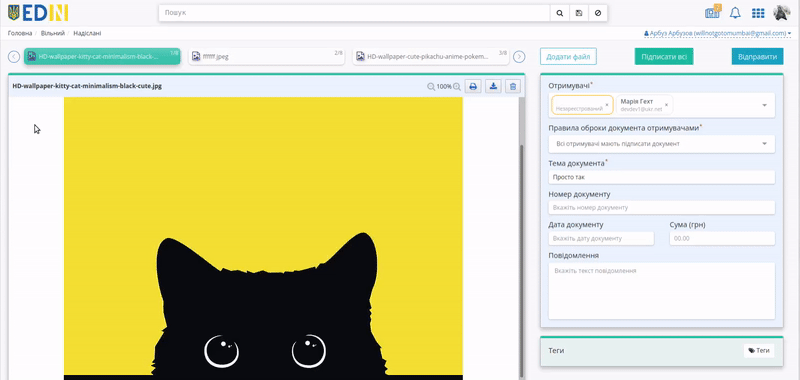
Task: Click the 100% zoom level text
Action: [444, 87]
